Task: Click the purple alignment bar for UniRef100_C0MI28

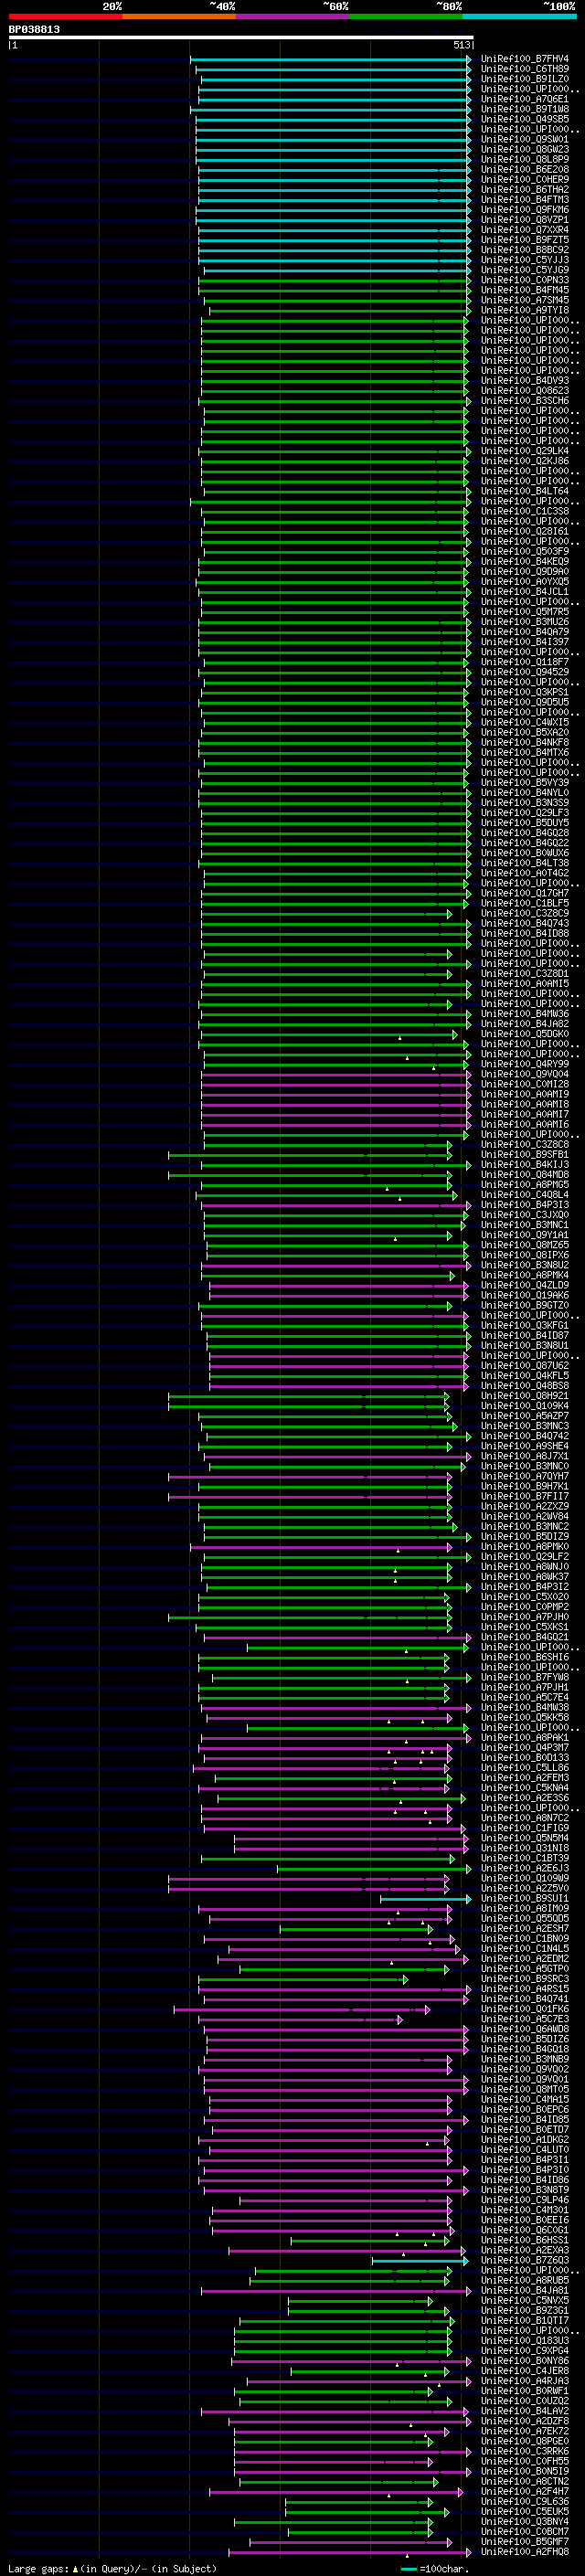Action: tap(336, 1084)
